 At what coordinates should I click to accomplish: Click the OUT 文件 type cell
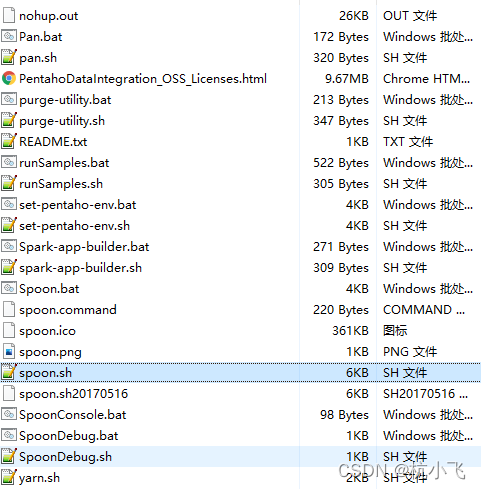(410, 16)
